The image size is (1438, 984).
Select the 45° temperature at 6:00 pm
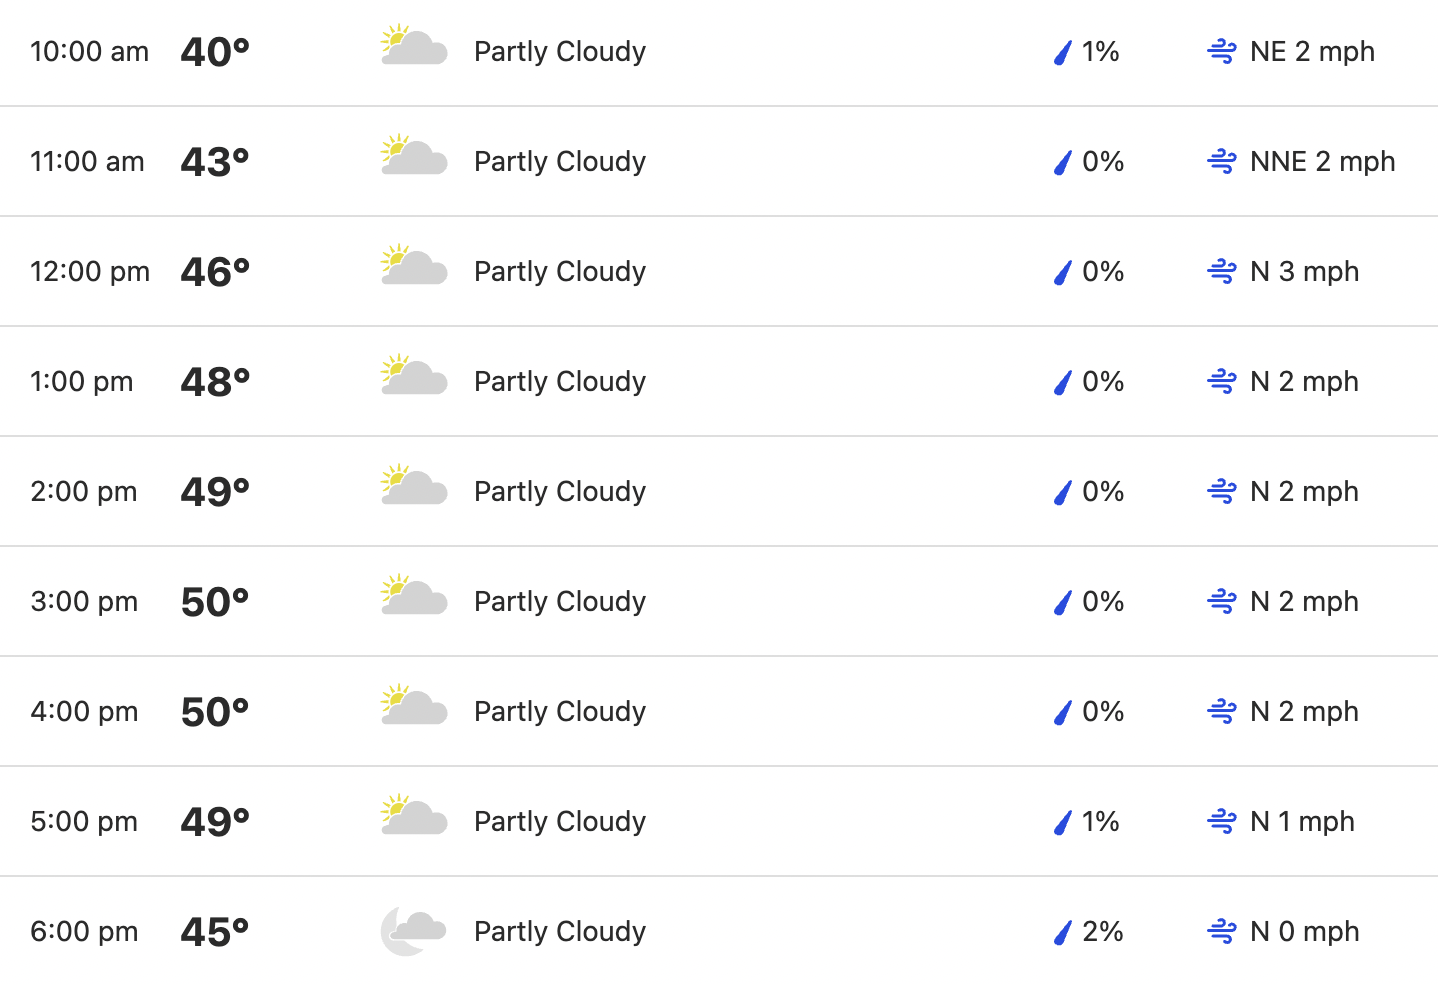pos(215,931)
